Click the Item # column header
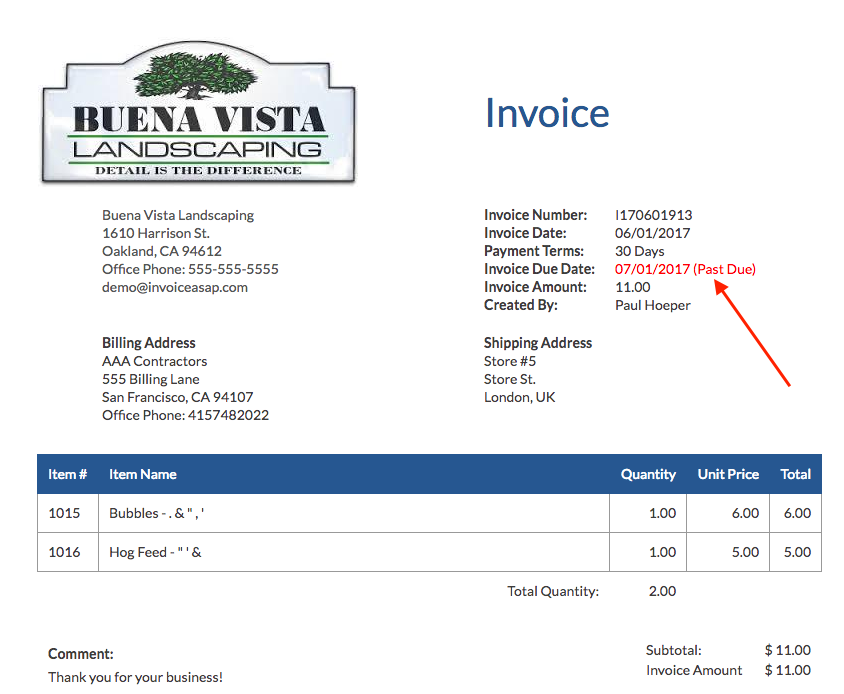Image resolution: width=844 pixels, height=694 pixels. tap(68, 474)
